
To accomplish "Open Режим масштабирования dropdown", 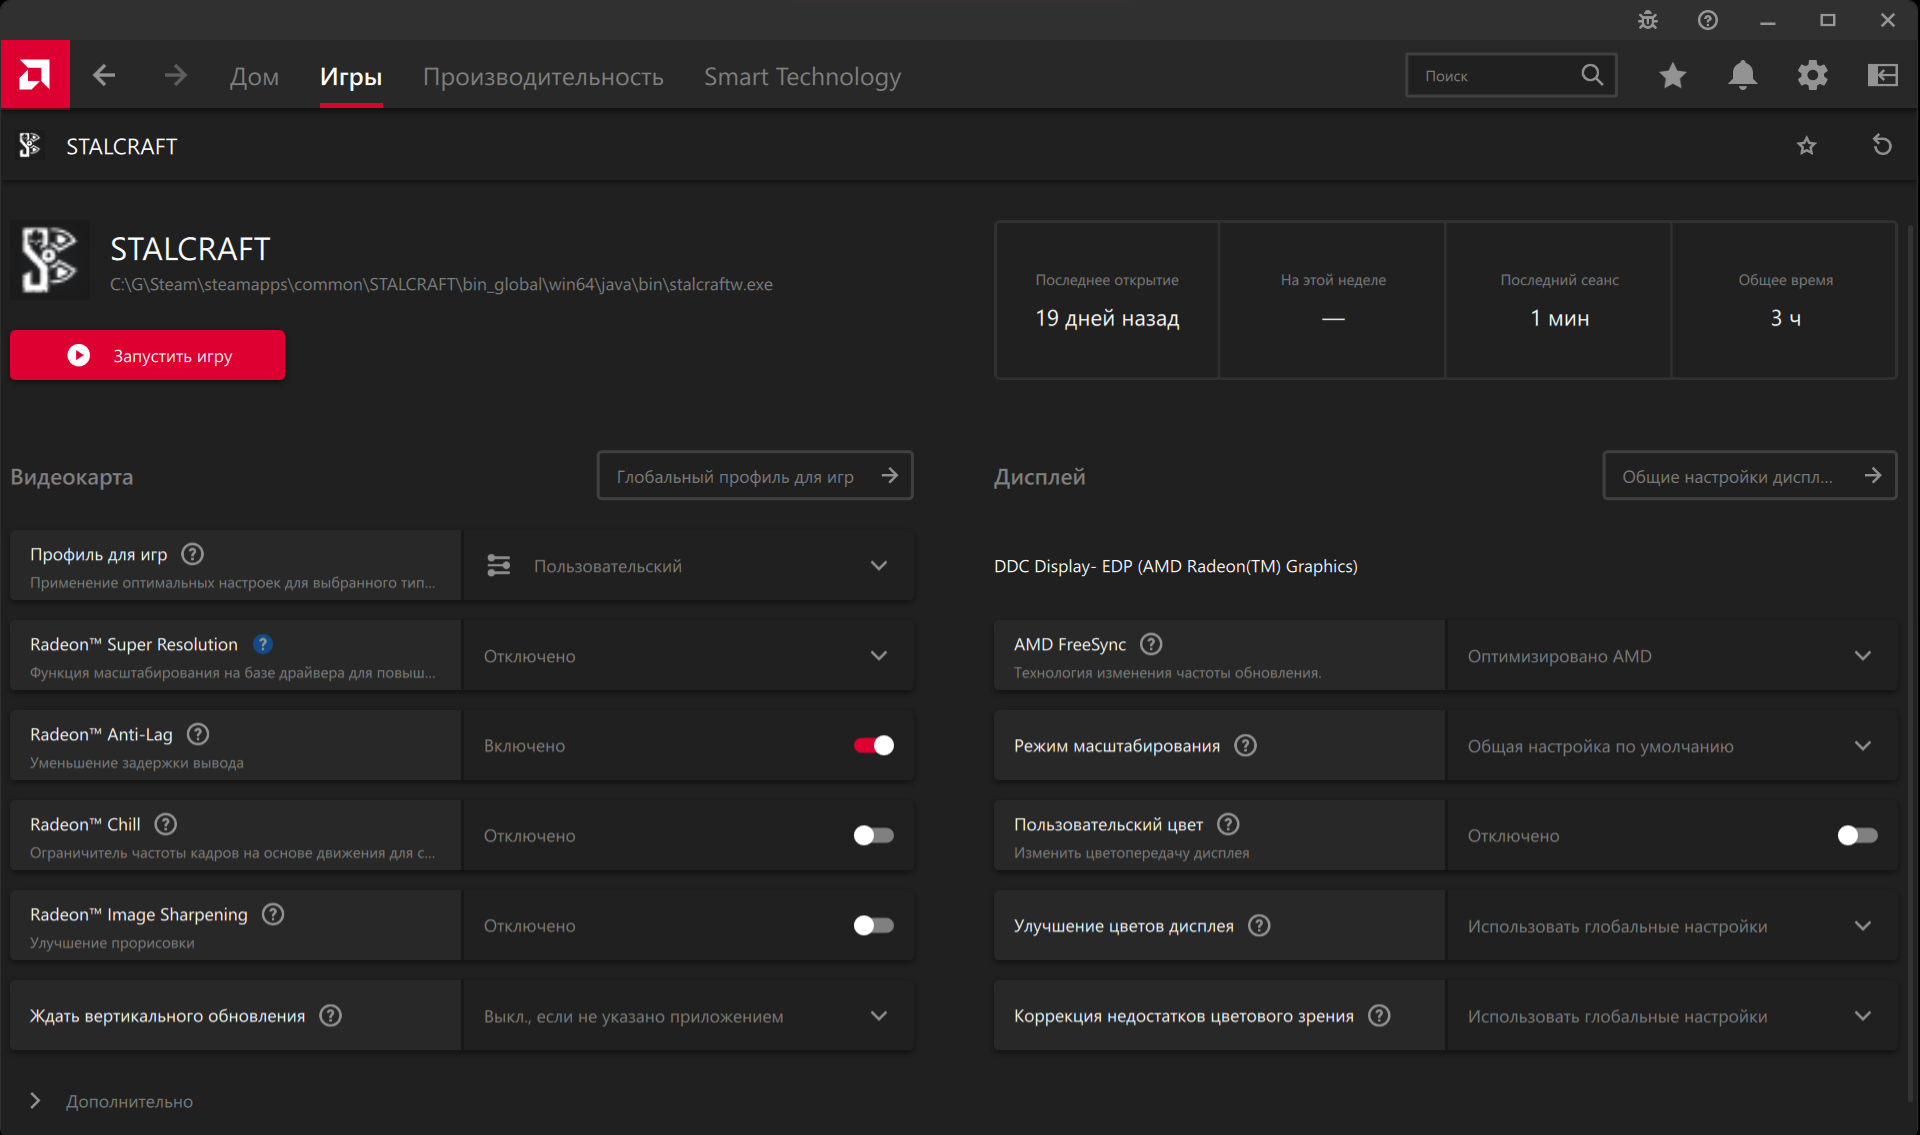I will tap(1672, 746).
